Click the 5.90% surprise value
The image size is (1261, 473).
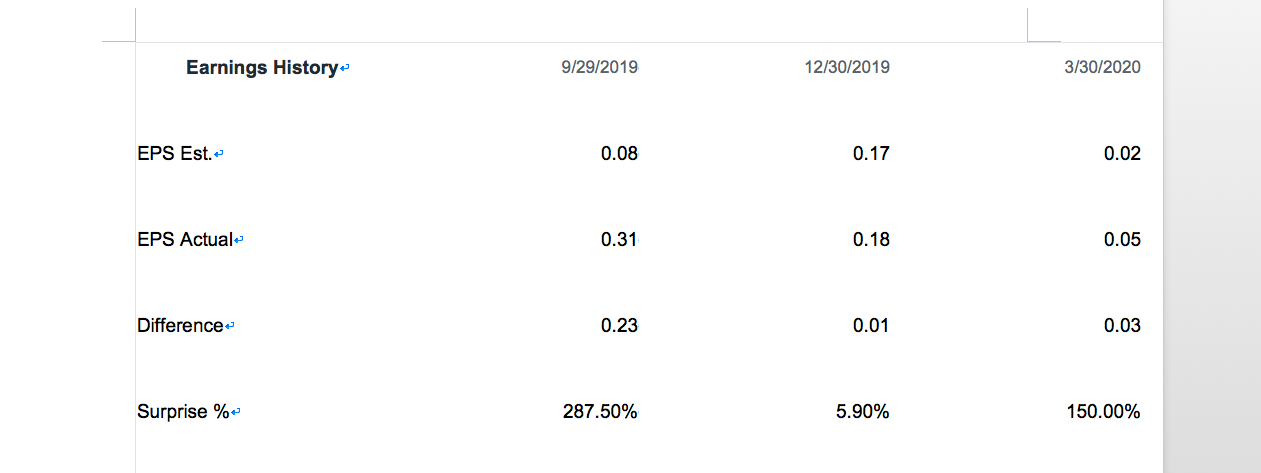point(863,412)
